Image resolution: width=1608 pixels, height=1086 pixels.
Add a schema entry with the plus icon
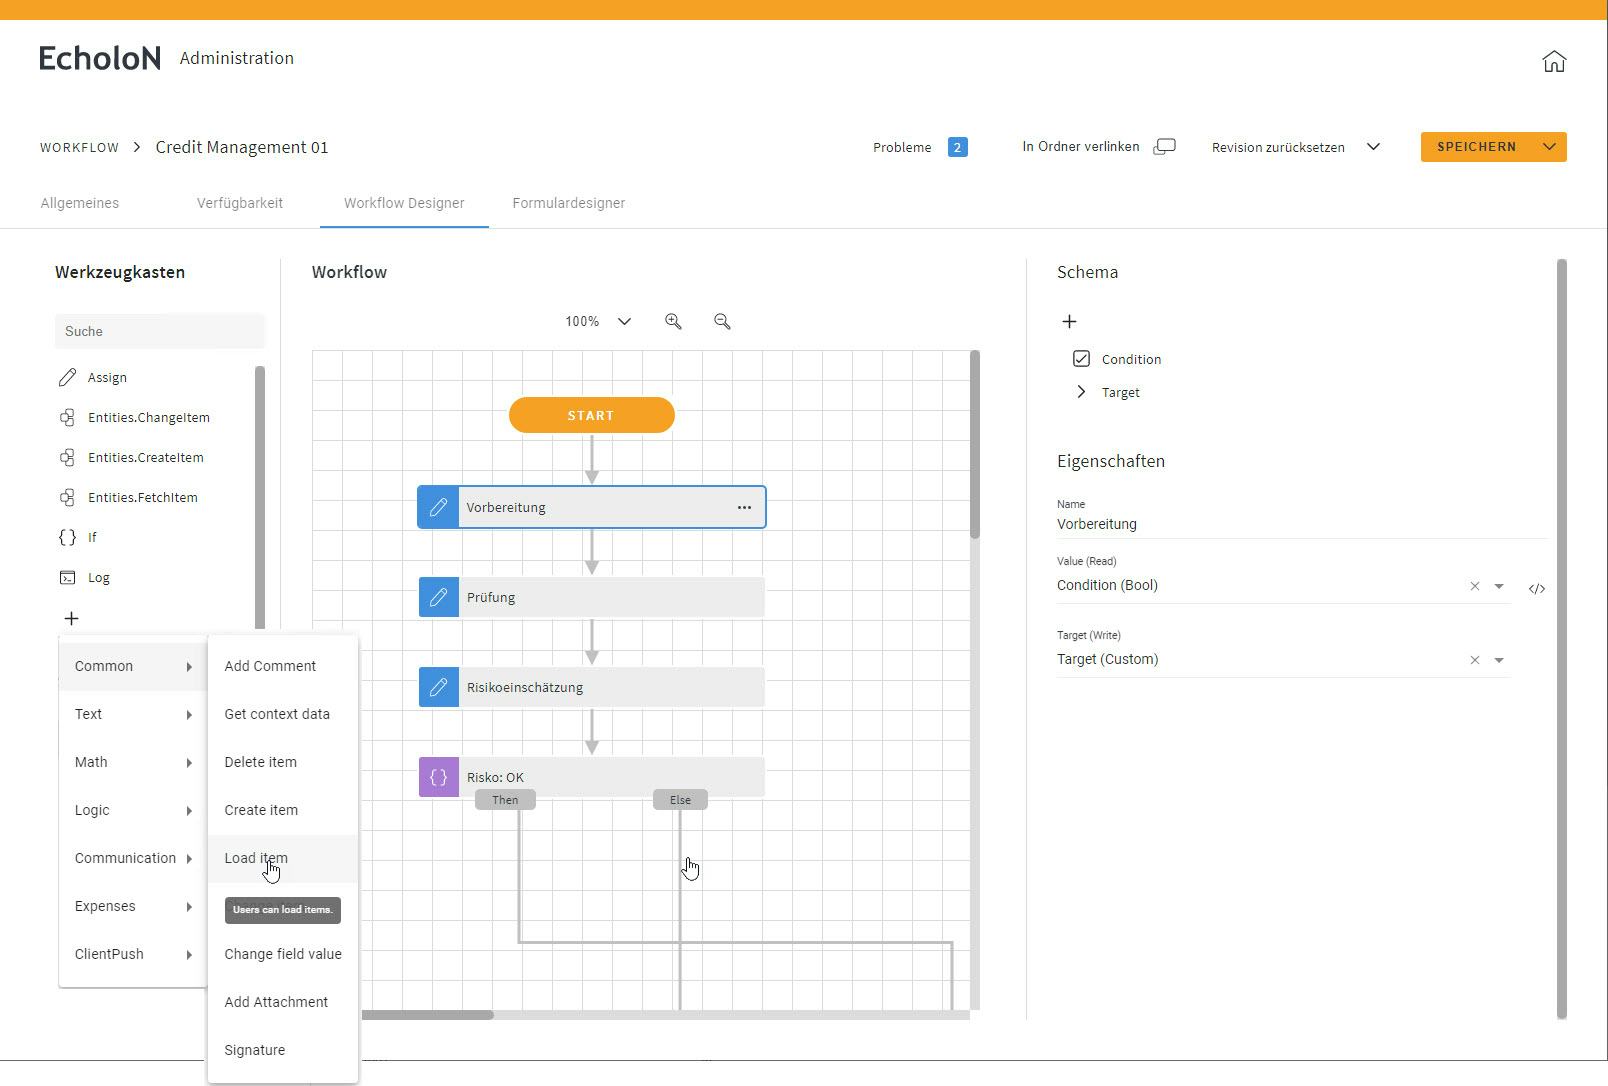click(x=1069, y=321)
